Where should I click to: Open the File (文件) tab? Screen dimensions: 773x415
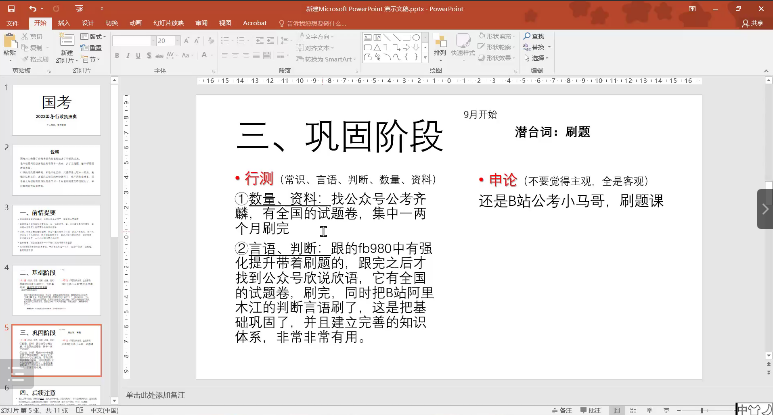tap(13, 21)
